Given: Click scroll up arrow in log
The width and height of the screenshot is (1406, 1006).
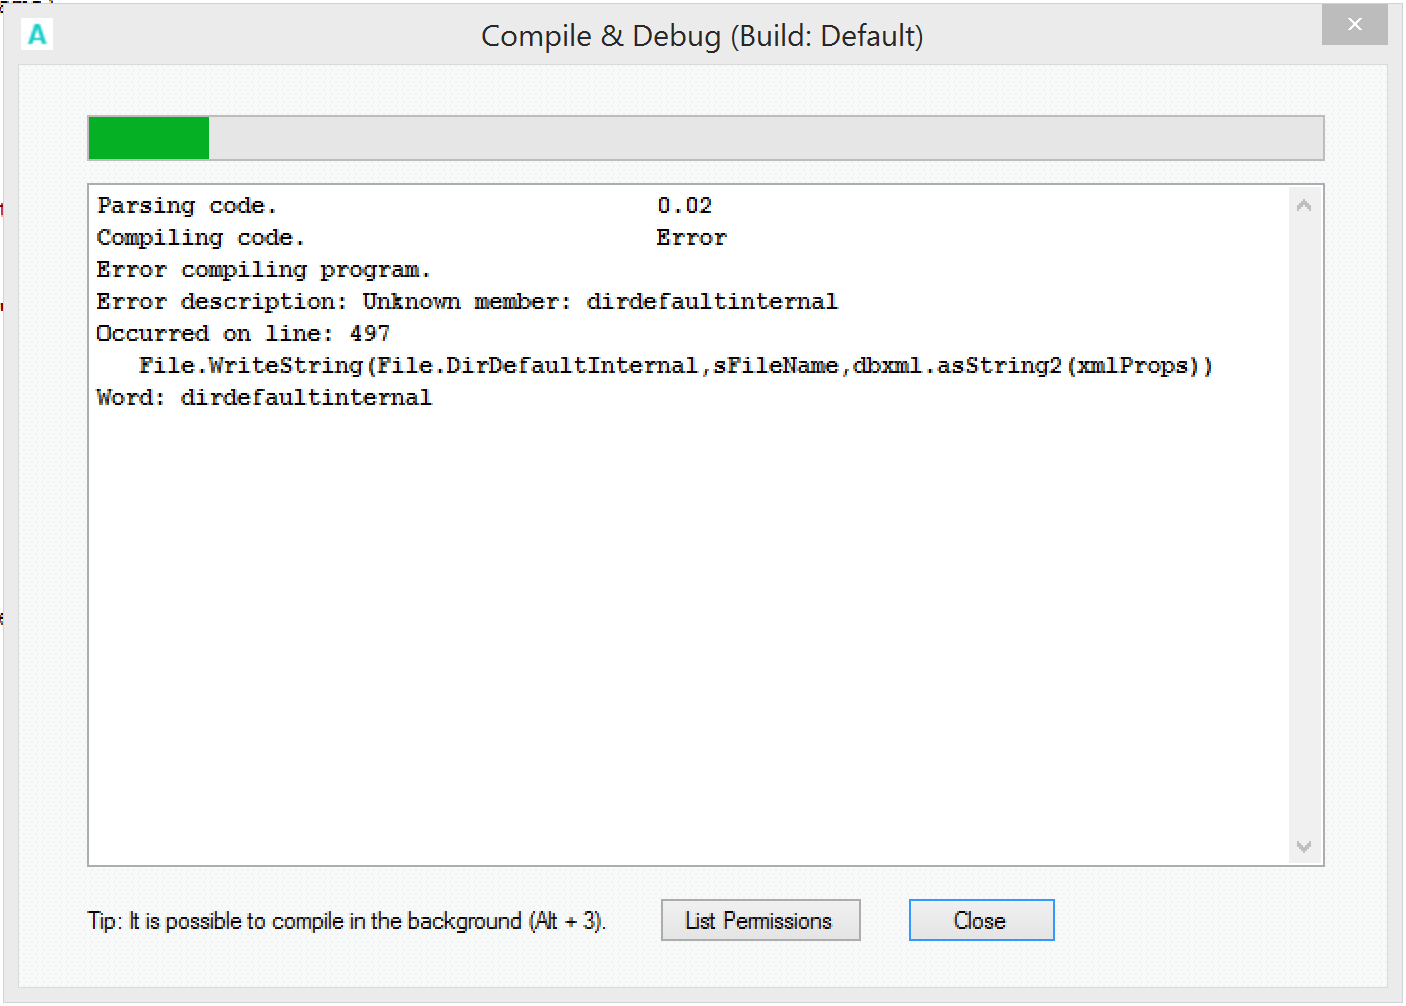Looking at the screenshot, I should point(1303,205).
